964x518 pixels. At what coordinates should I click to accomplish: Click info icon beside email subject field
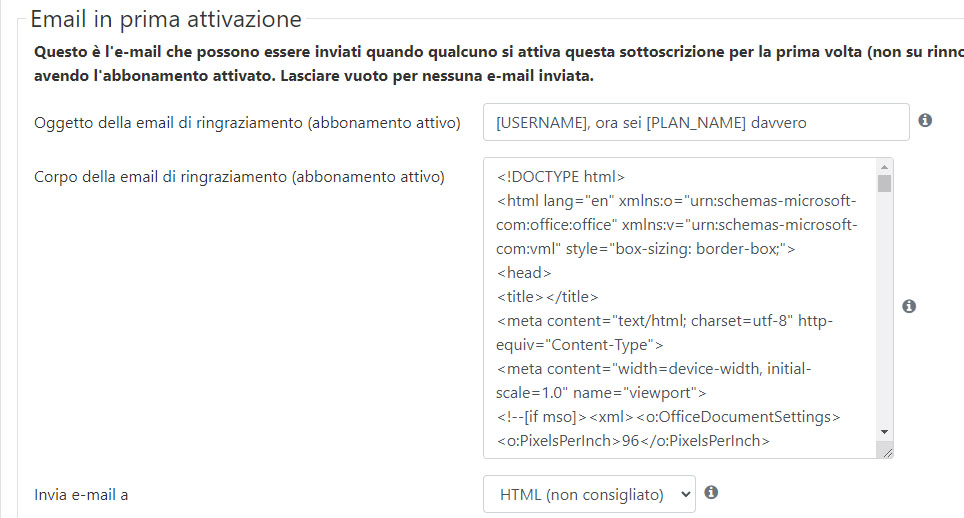pyautogui.click(x=925, y=120)
